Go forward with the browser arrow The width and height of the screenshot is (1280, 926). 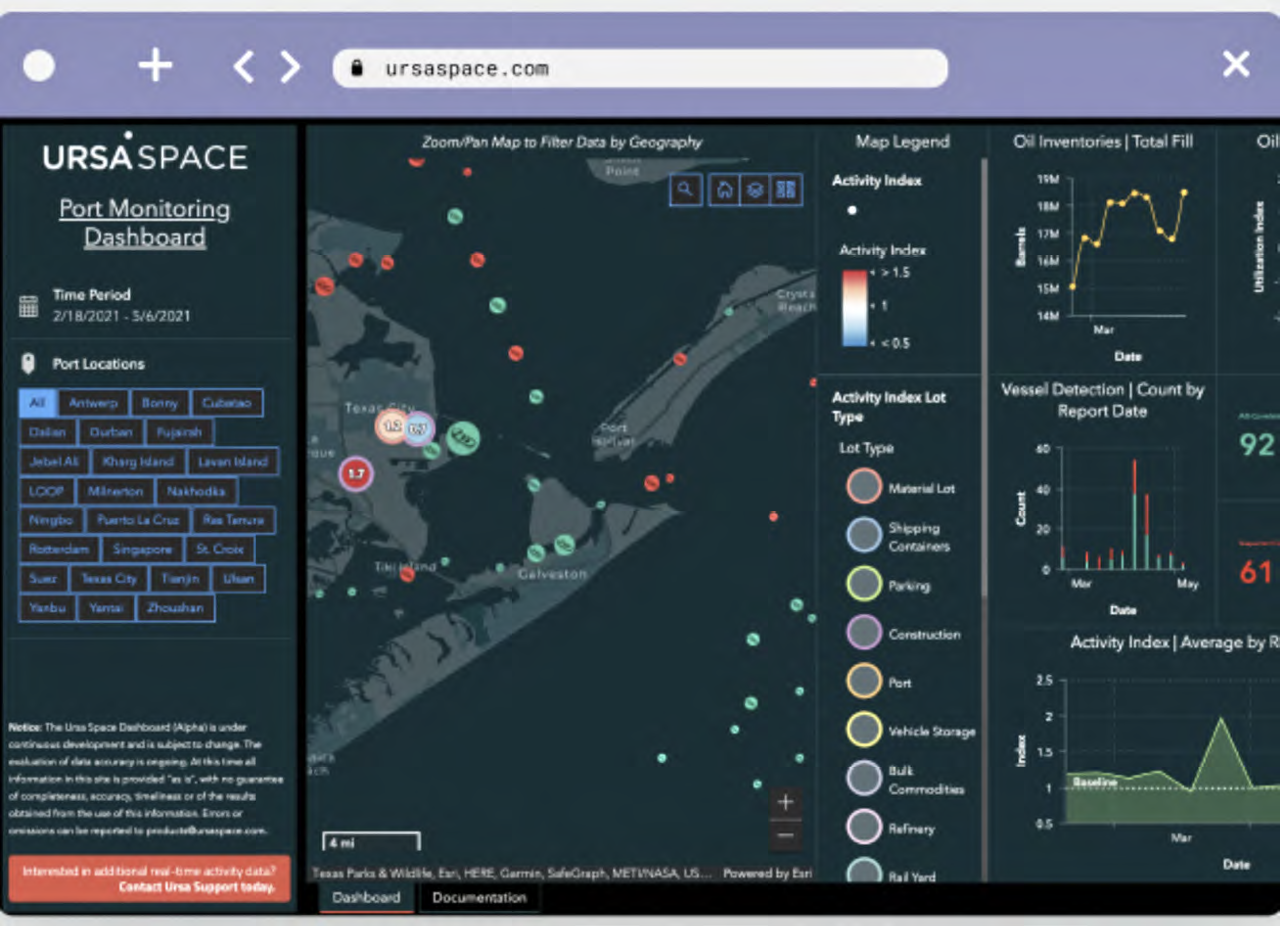tap(290, 67)
